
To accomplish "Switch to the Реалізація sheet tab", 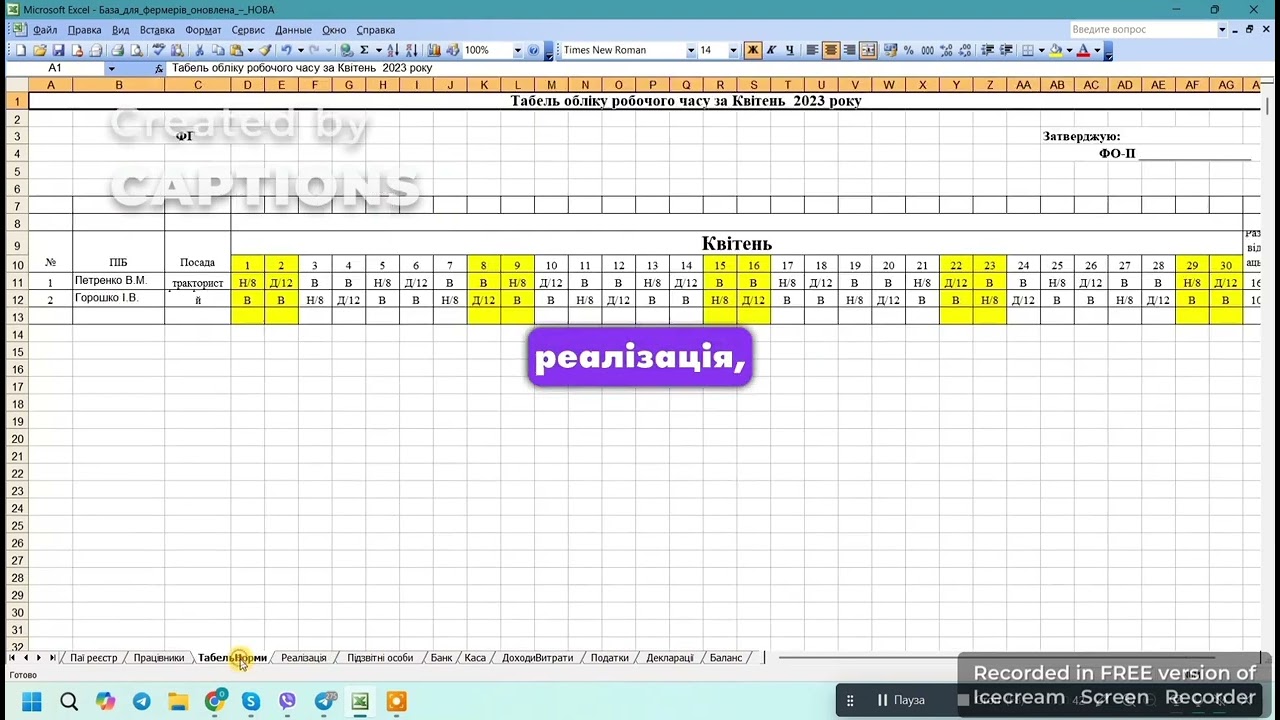I will click(303, 658).
